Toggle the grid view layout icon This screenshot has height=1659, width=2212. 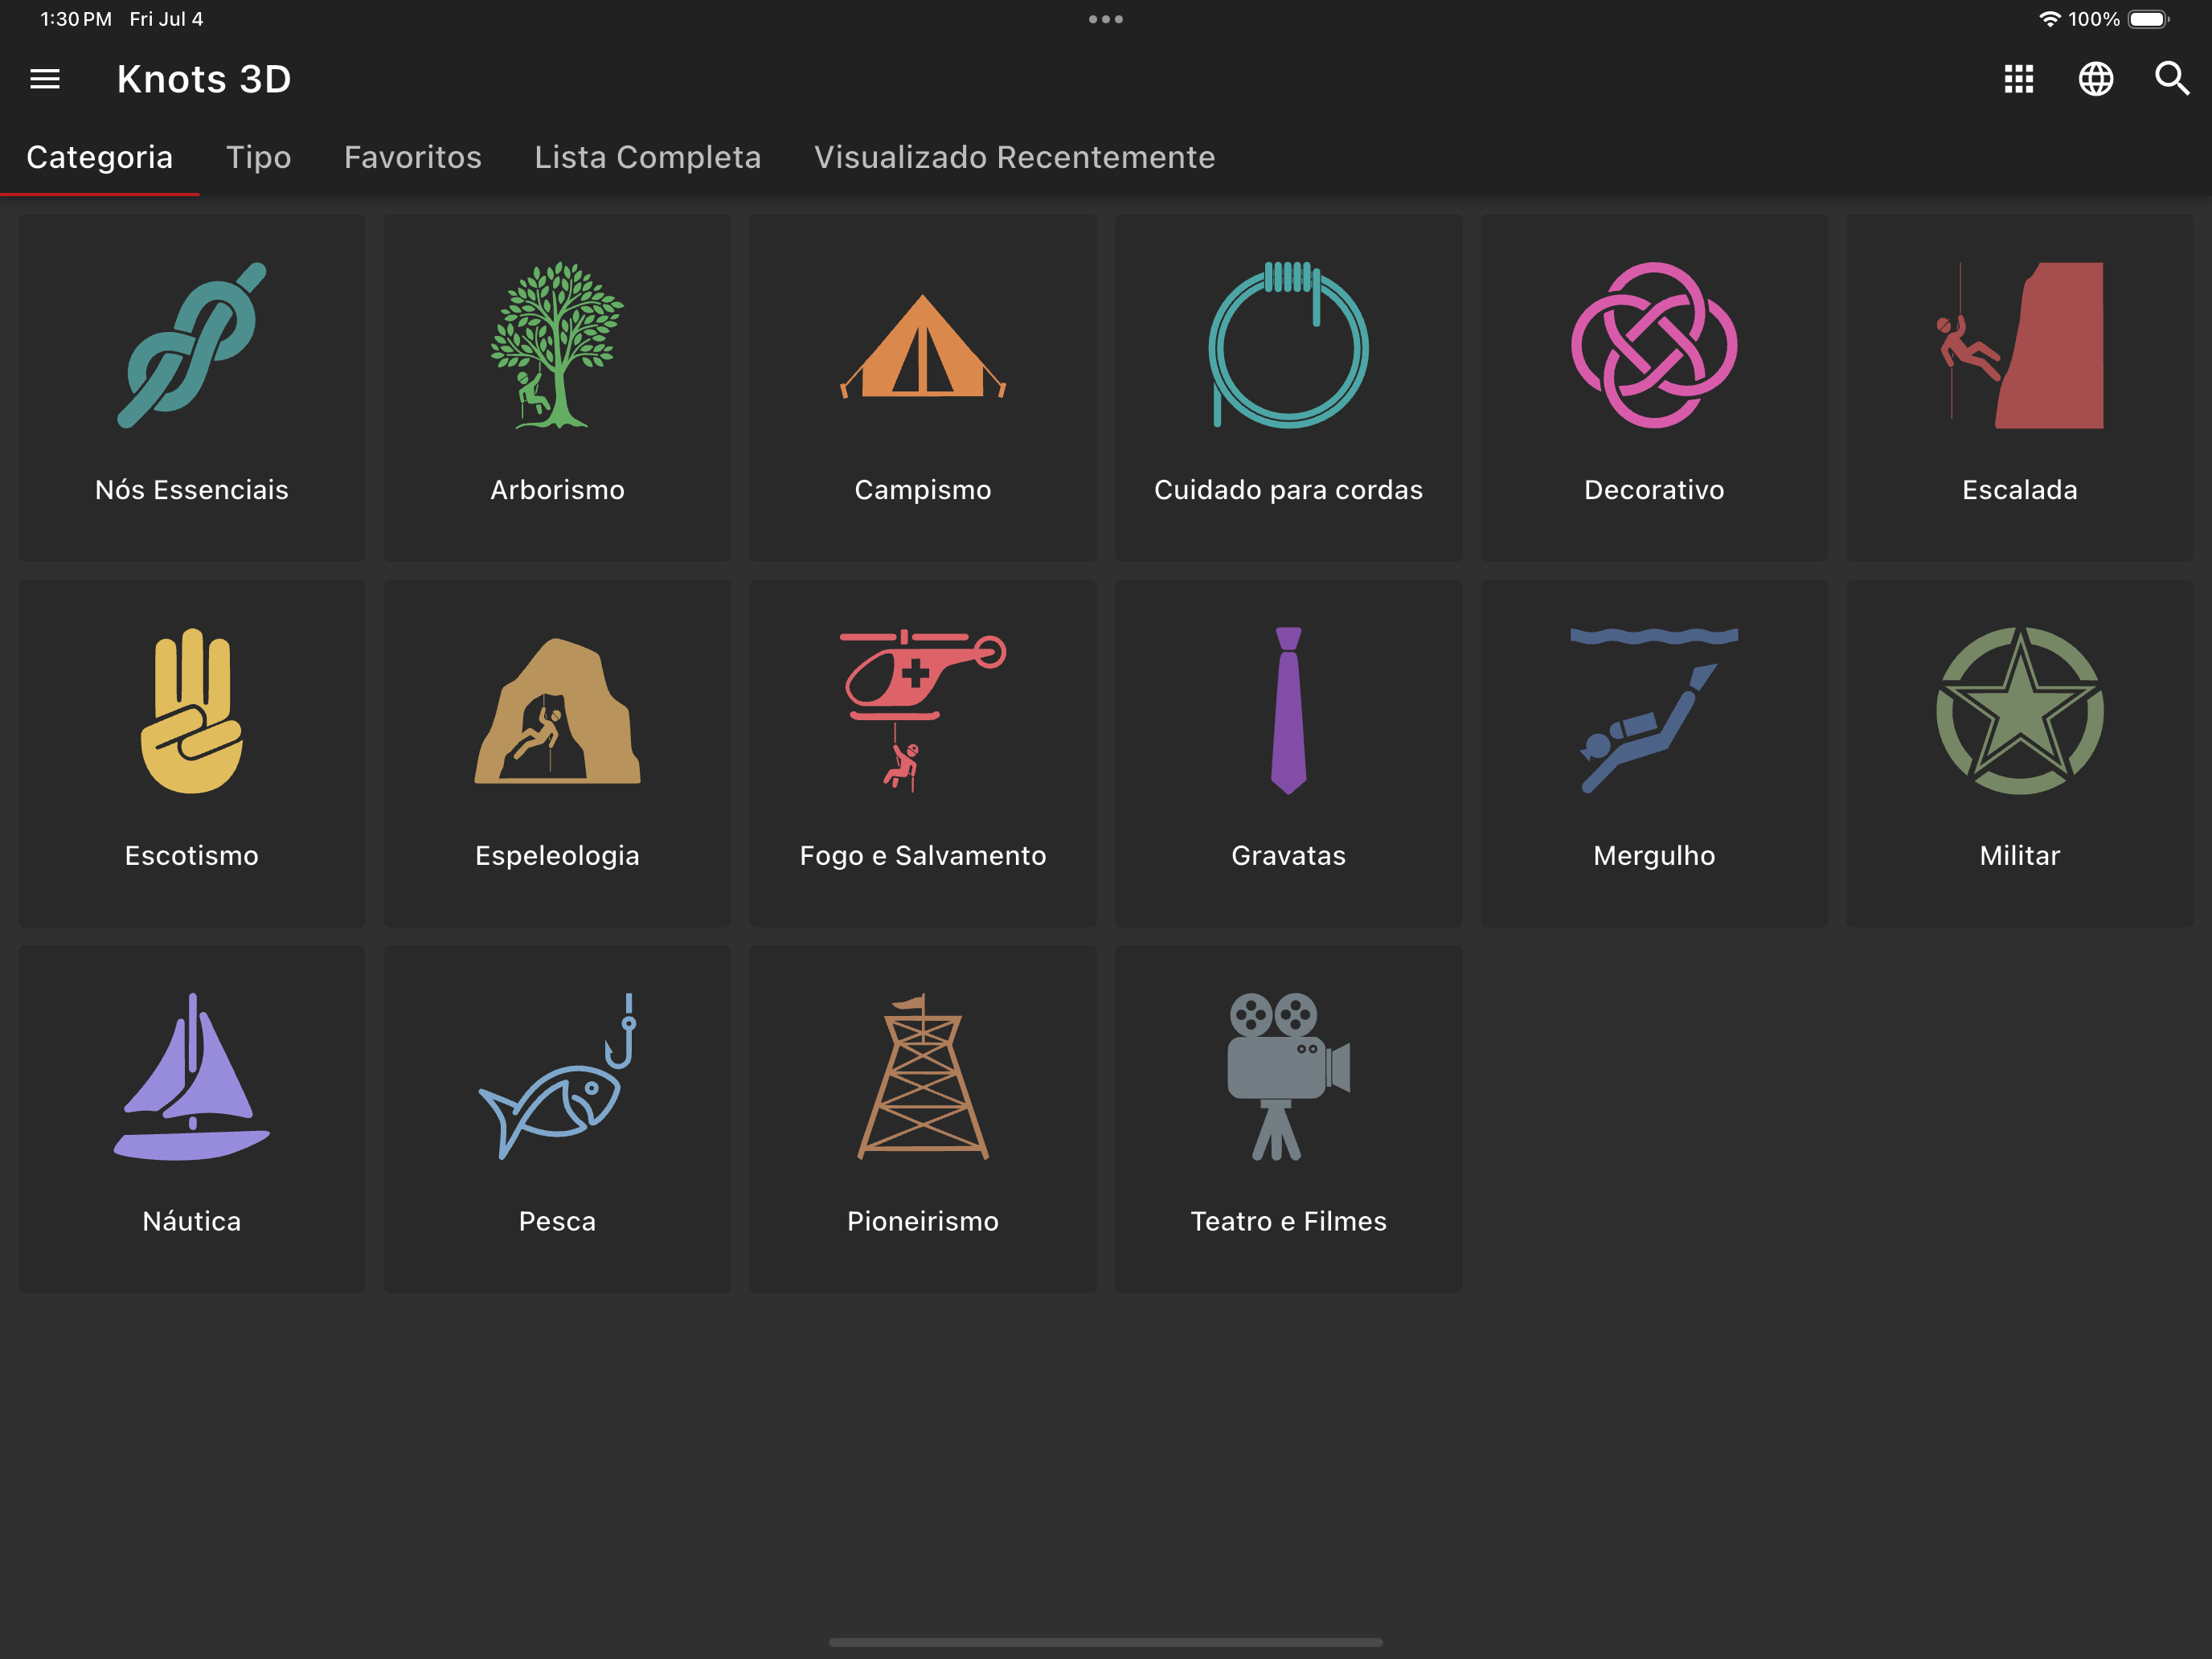pos(2018,79)
